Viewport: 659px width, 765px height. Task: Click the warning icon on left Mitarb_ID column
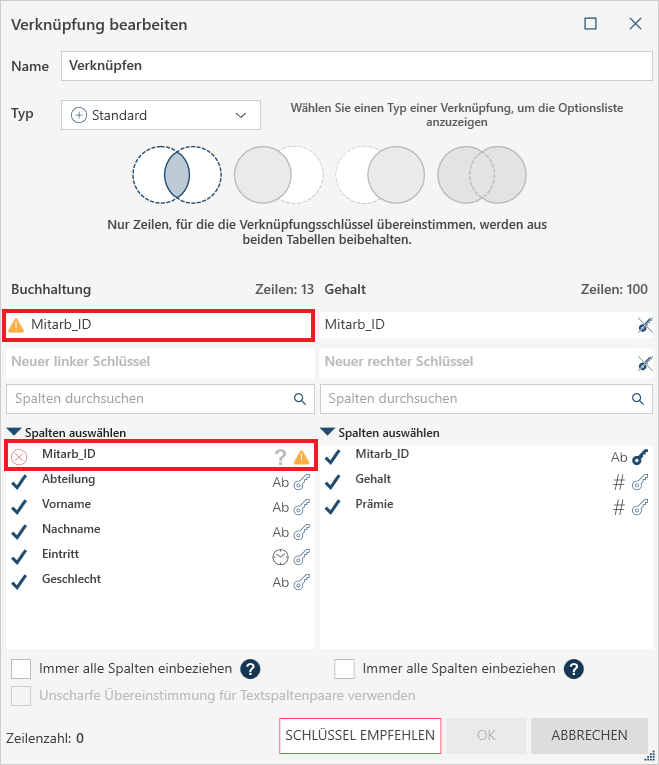click(301, 457)
